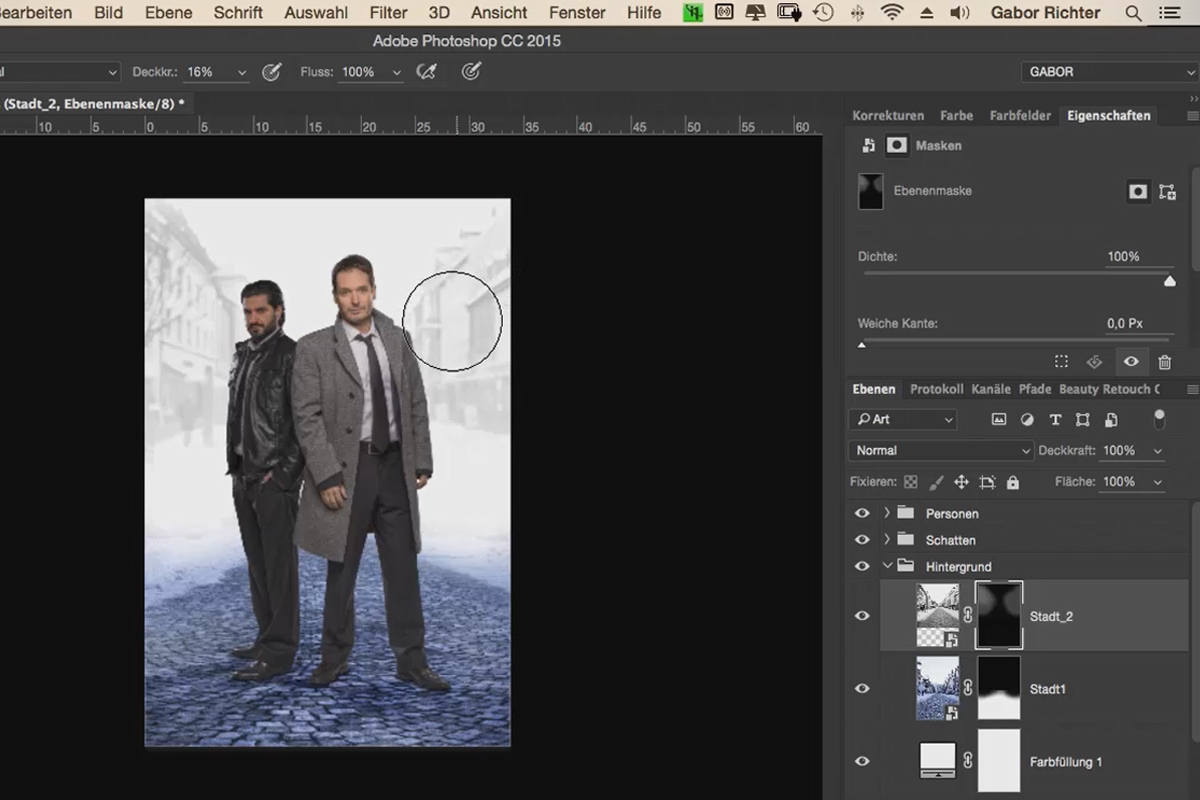The image size is (1200, 800).
Task: Lock all with the padlock icon
Action: pyautogui.click(x=1013, y=482)
